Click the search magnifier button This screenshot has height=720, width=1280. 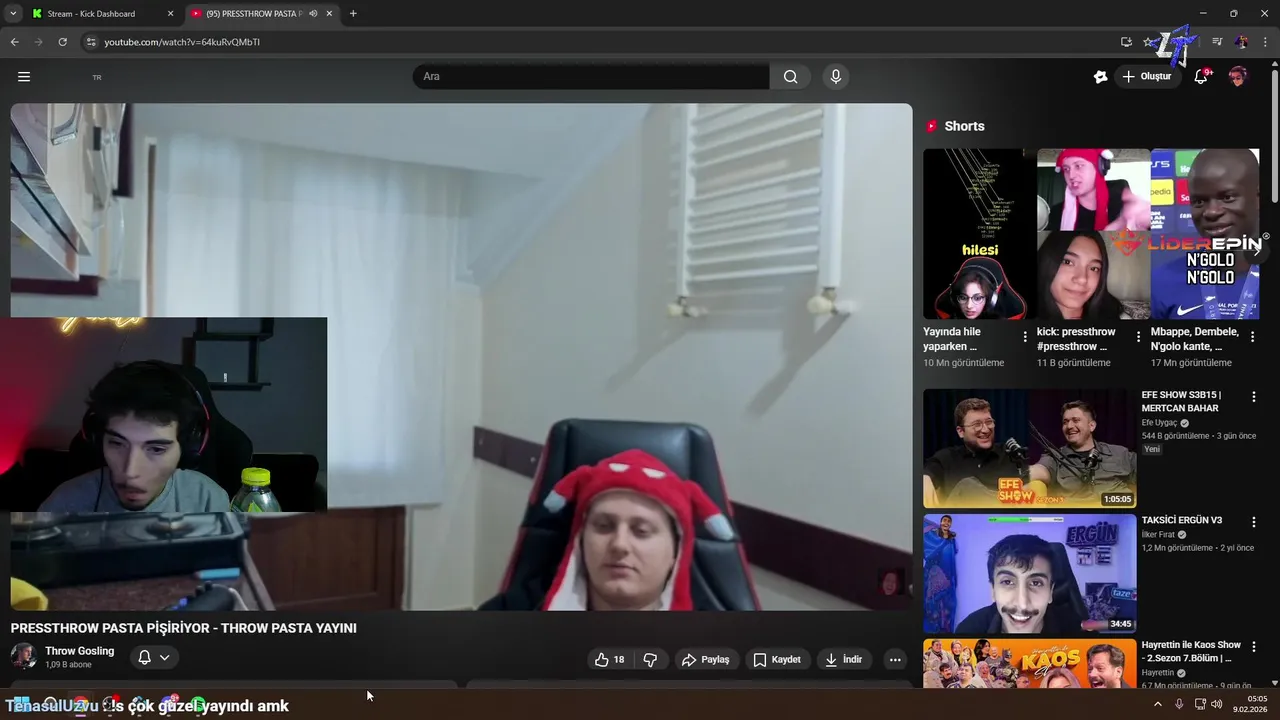coord(791,77)
